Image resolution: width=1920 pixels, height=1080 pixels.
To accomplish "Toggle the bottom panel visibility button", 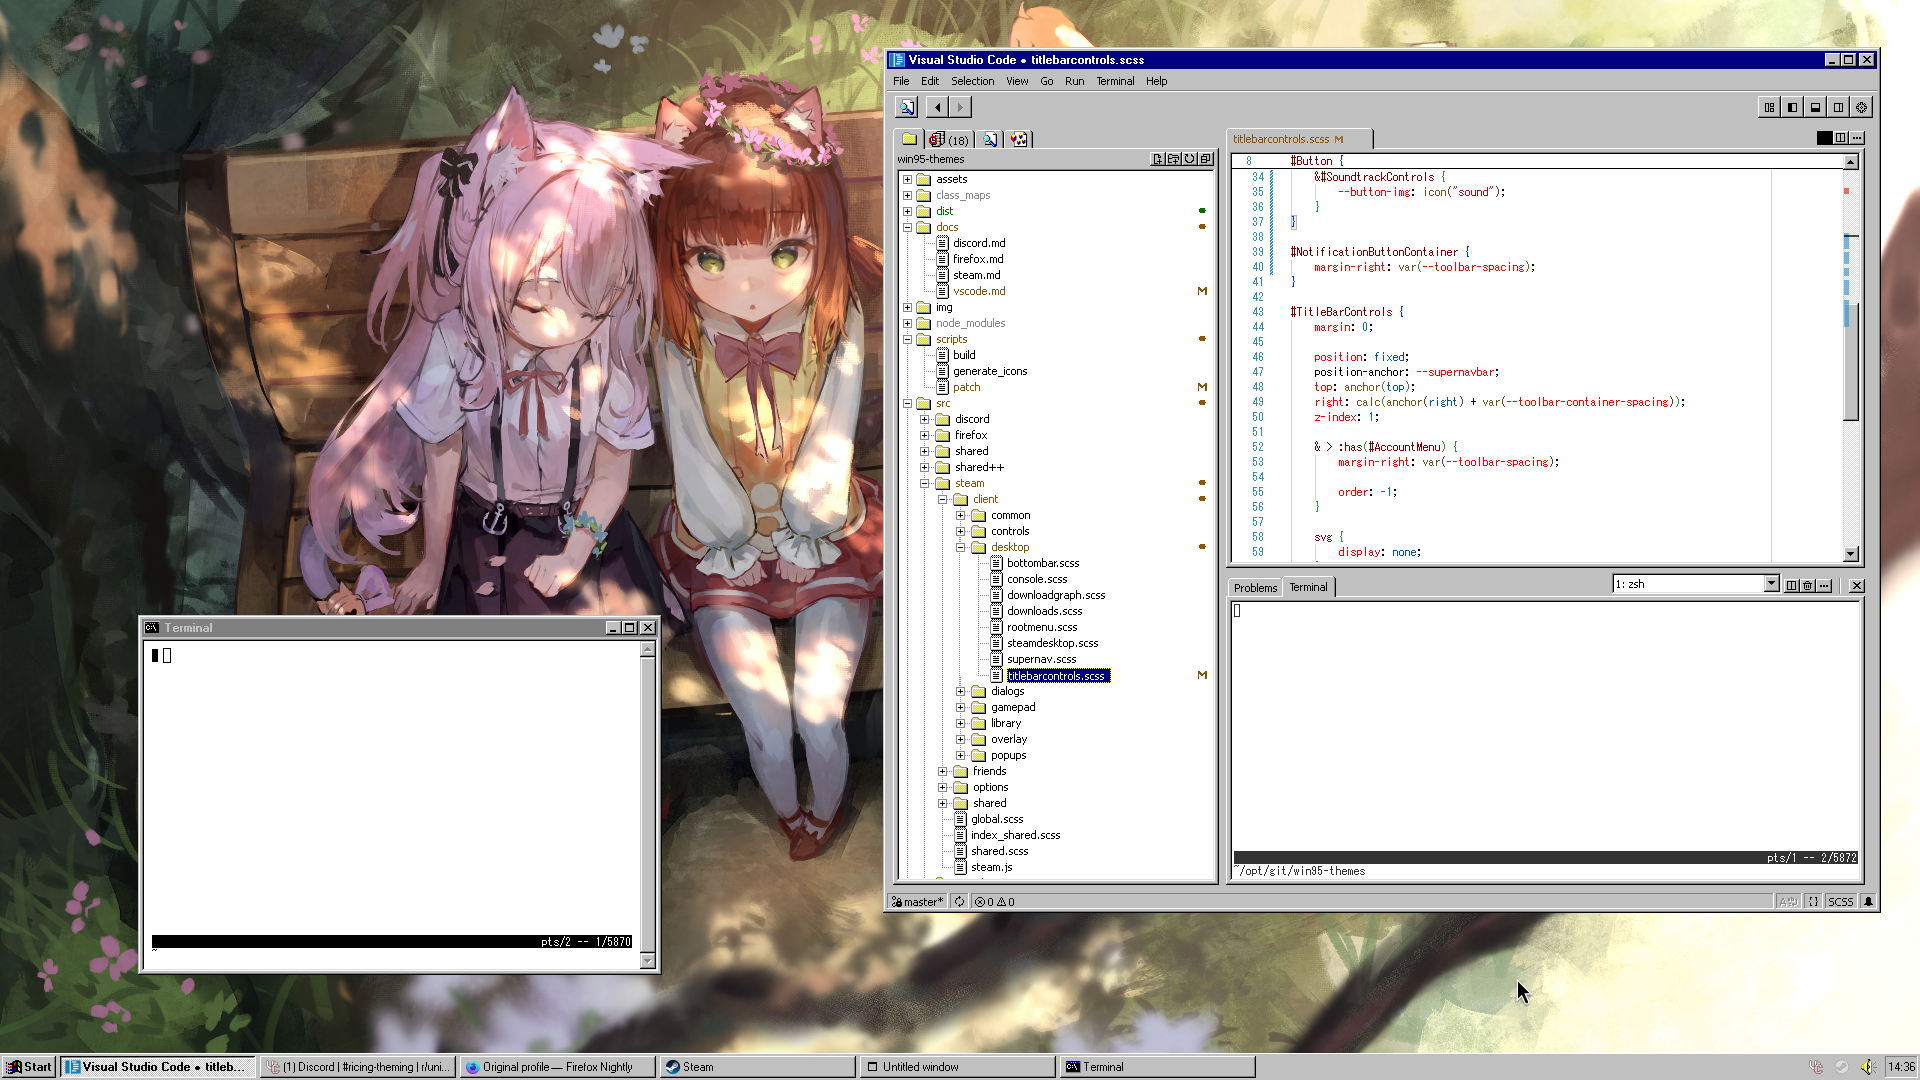I will point(1815,107).
